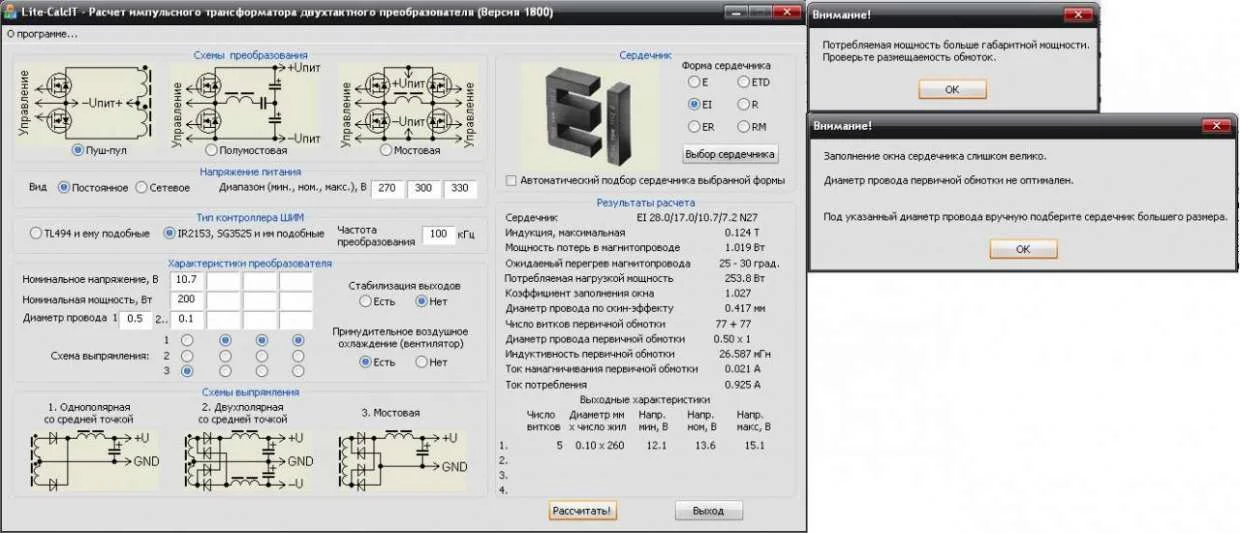Viewport: 1240px width, 533px height.
Task: Select core shape ETD
Action: pos(743,82)
